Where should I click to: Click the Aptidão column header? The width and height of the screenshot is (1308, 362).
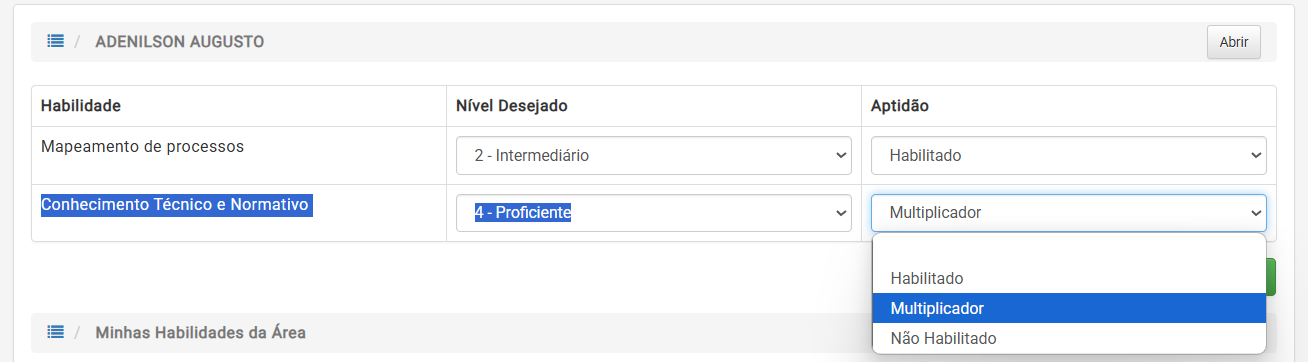coord(900,106)
